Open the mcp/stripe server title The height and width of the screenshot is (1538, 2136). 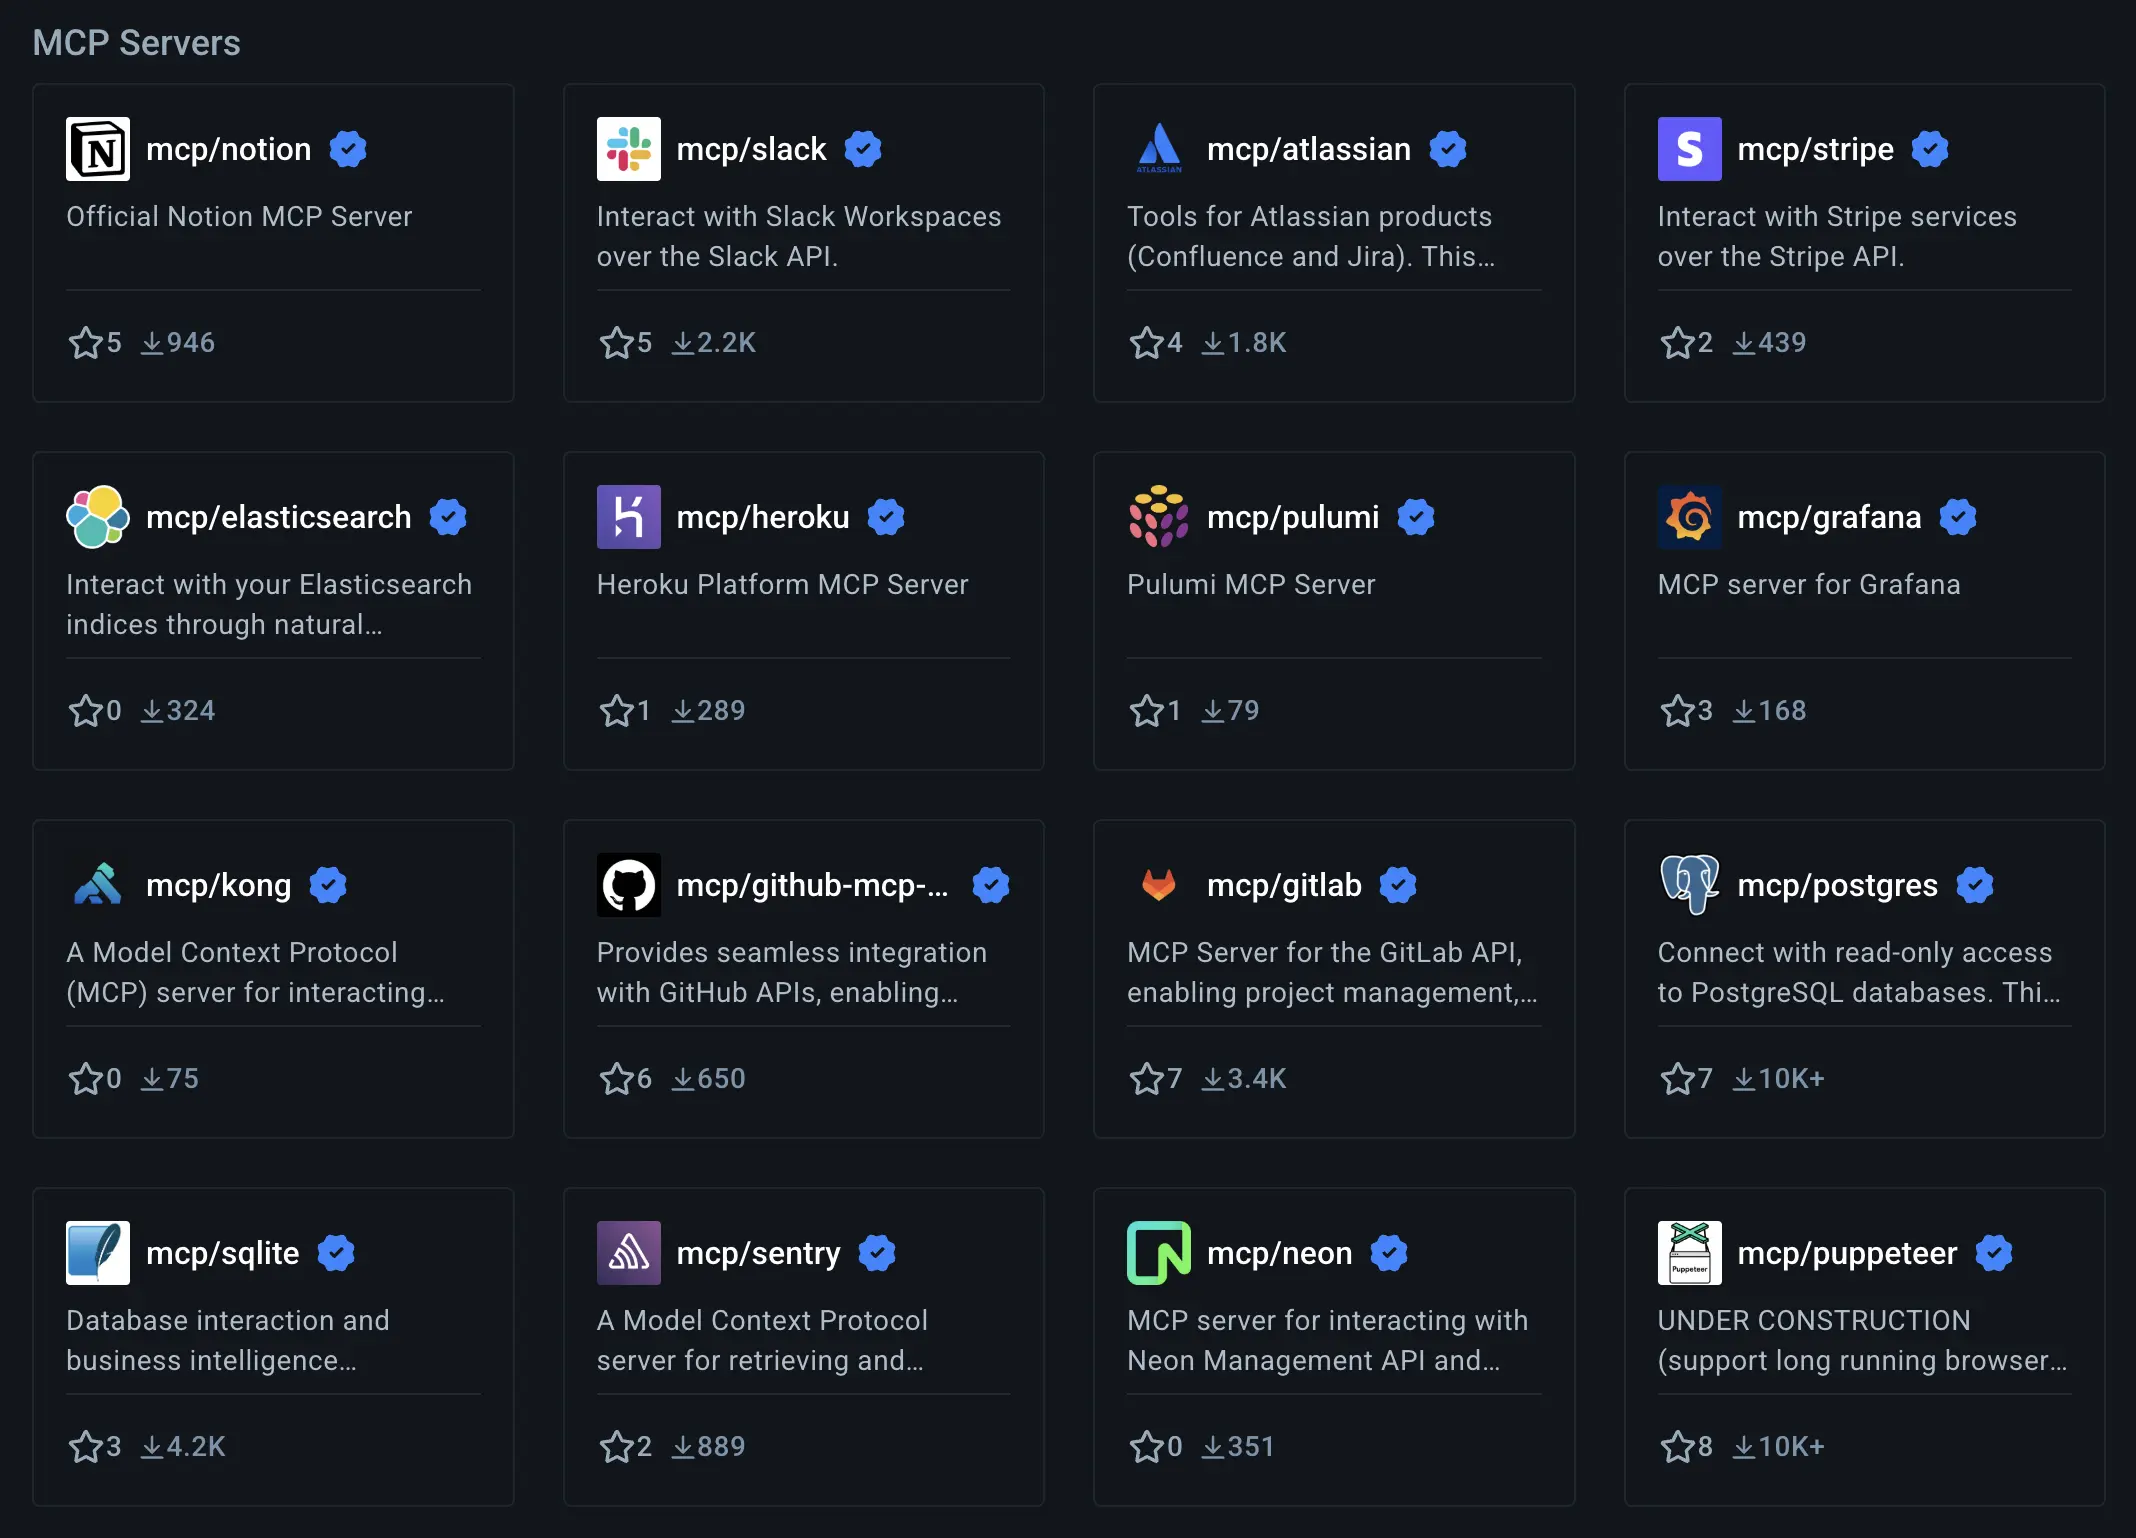click(1816, 149)
